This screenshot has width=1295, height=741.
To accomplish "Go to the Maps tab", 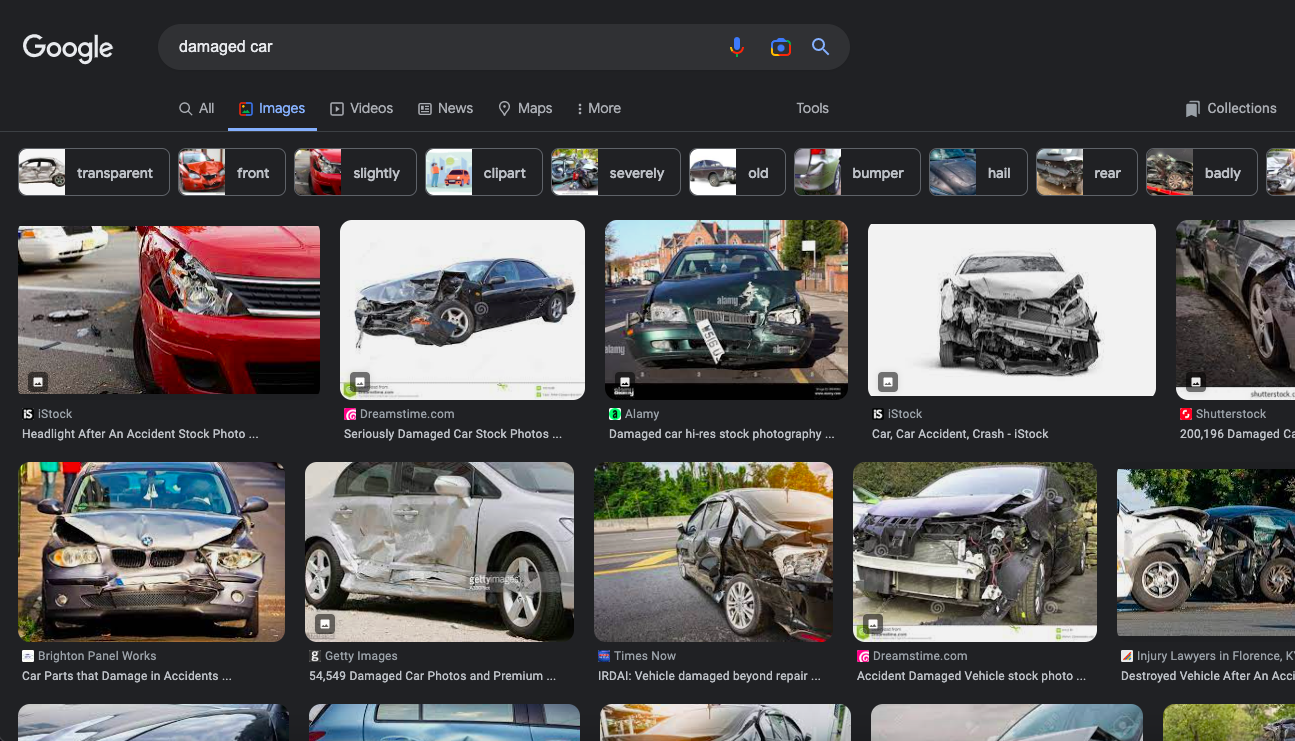I will 525,108.
